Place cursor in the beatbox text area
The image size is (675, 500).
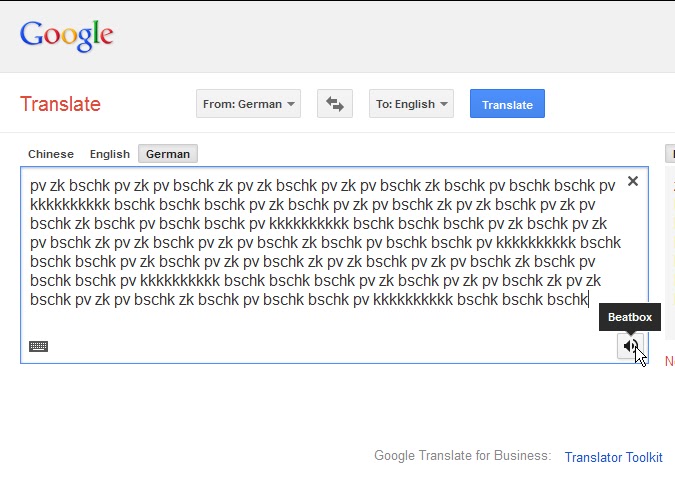334,265
